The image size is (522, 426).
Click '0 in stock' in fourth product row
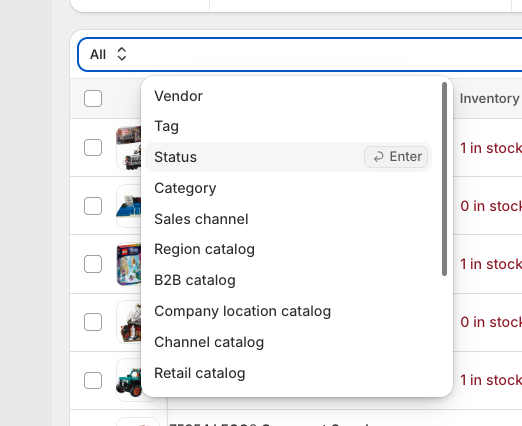(491, 322)
